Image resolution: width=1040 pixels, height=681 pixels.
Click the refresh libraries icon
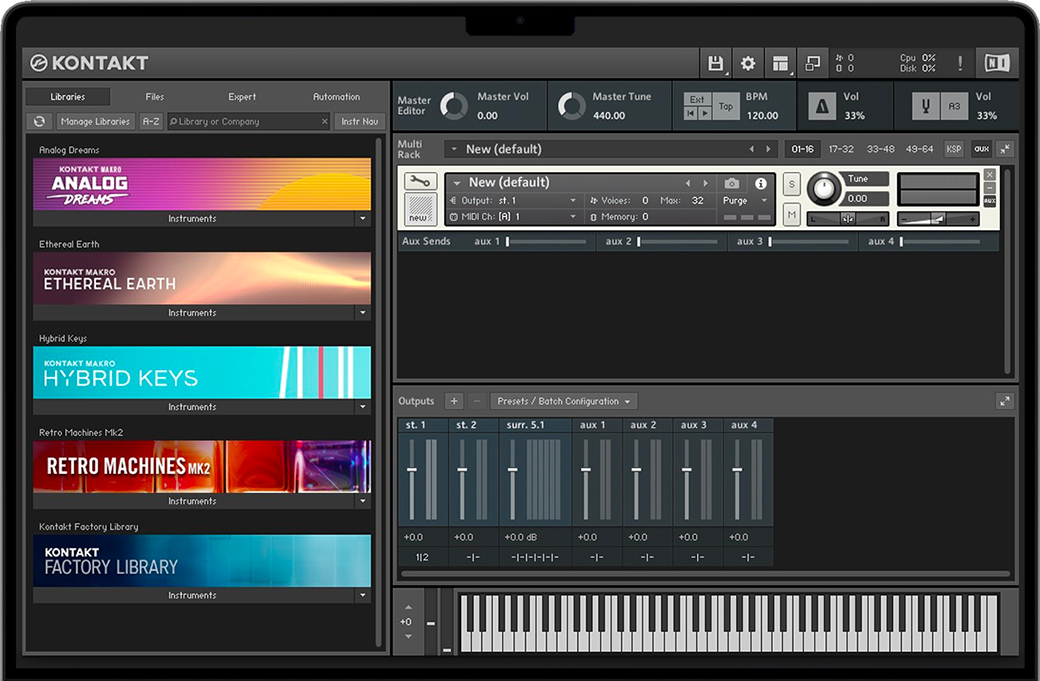coord(39,121)
